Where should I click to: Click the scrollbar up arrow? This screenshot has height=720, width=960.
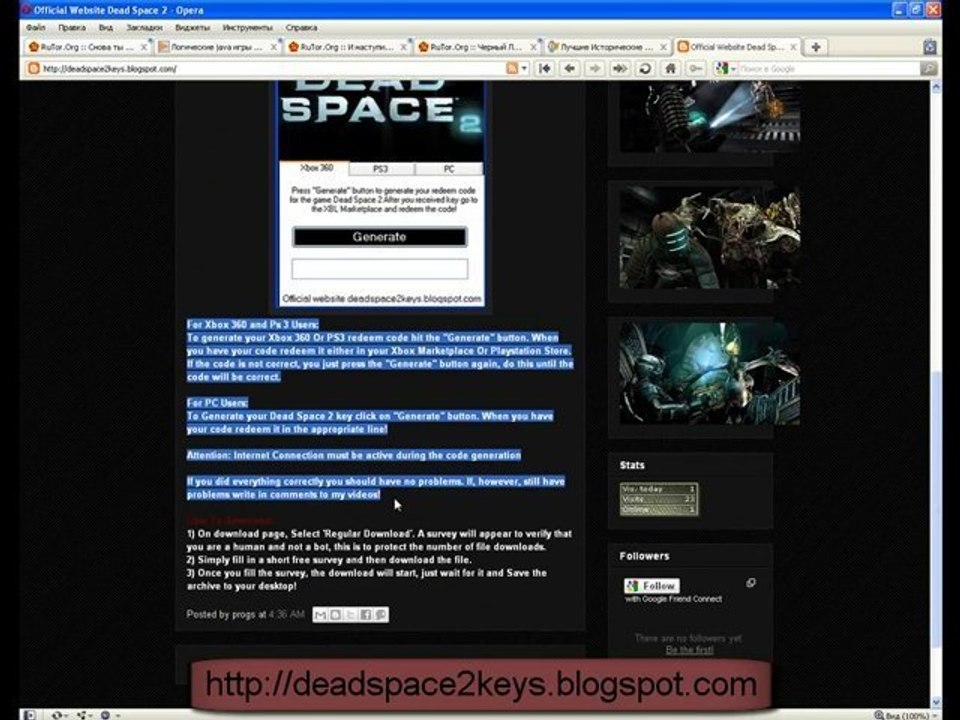click(x=936, y=87)
